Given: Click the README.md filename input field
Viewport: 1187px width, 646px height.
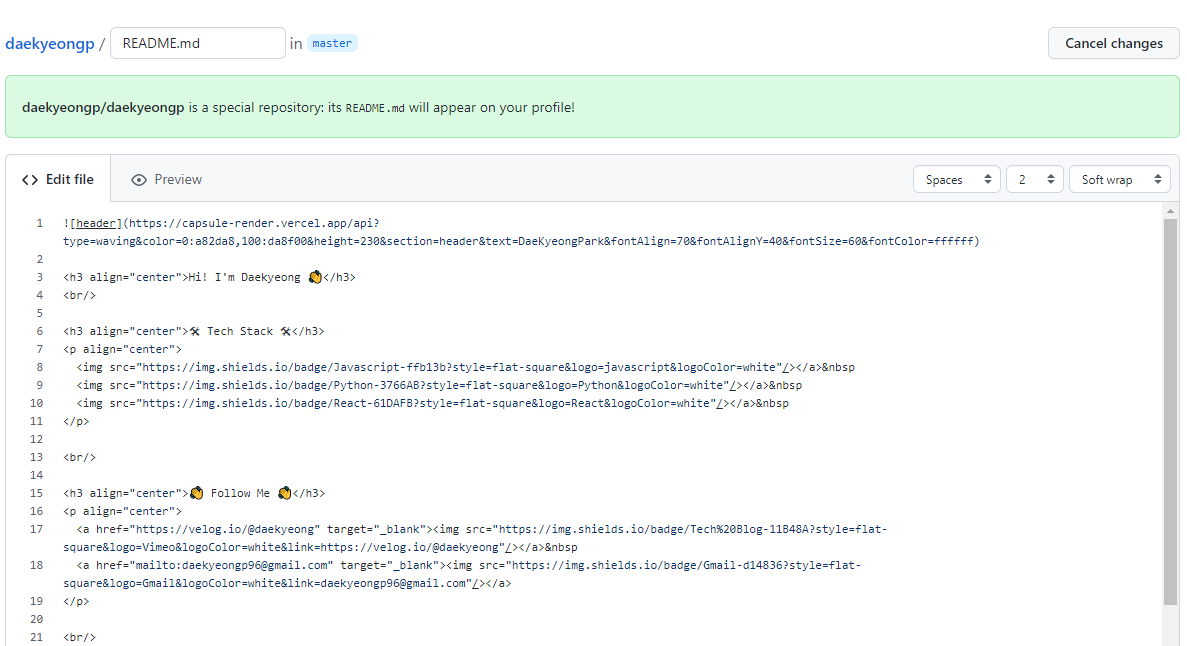Looking at the screenshot, I should [x=198, y=43].
